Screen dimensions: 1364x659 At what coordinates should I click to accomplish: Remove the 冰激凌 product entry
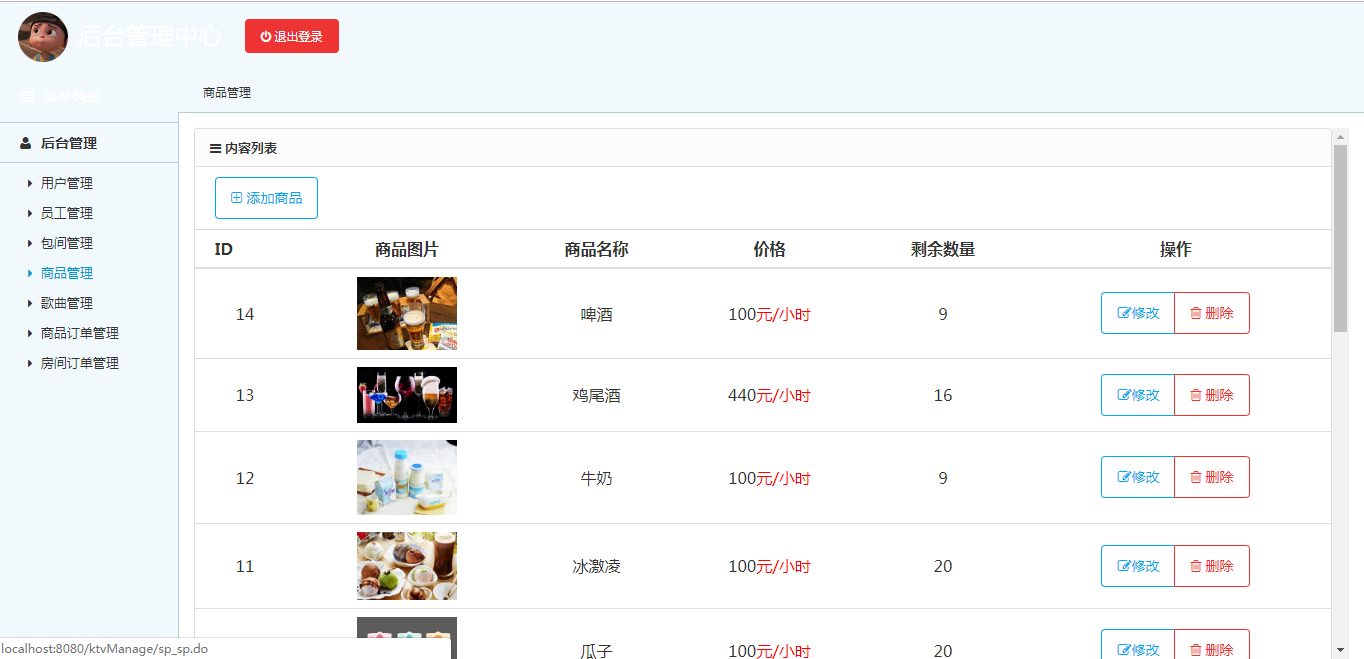[1212, 566]
